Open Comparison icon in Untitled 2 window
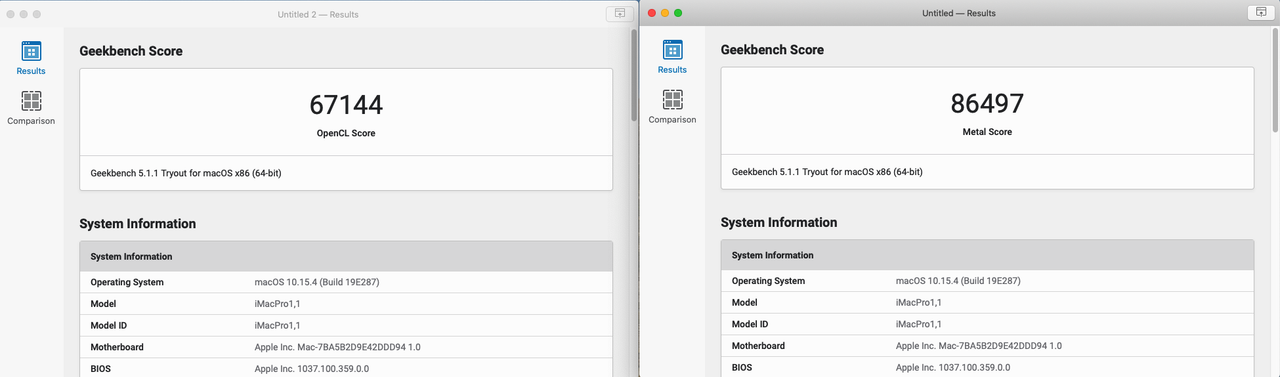Viewport: 1280px width, 377px height. 31,101
